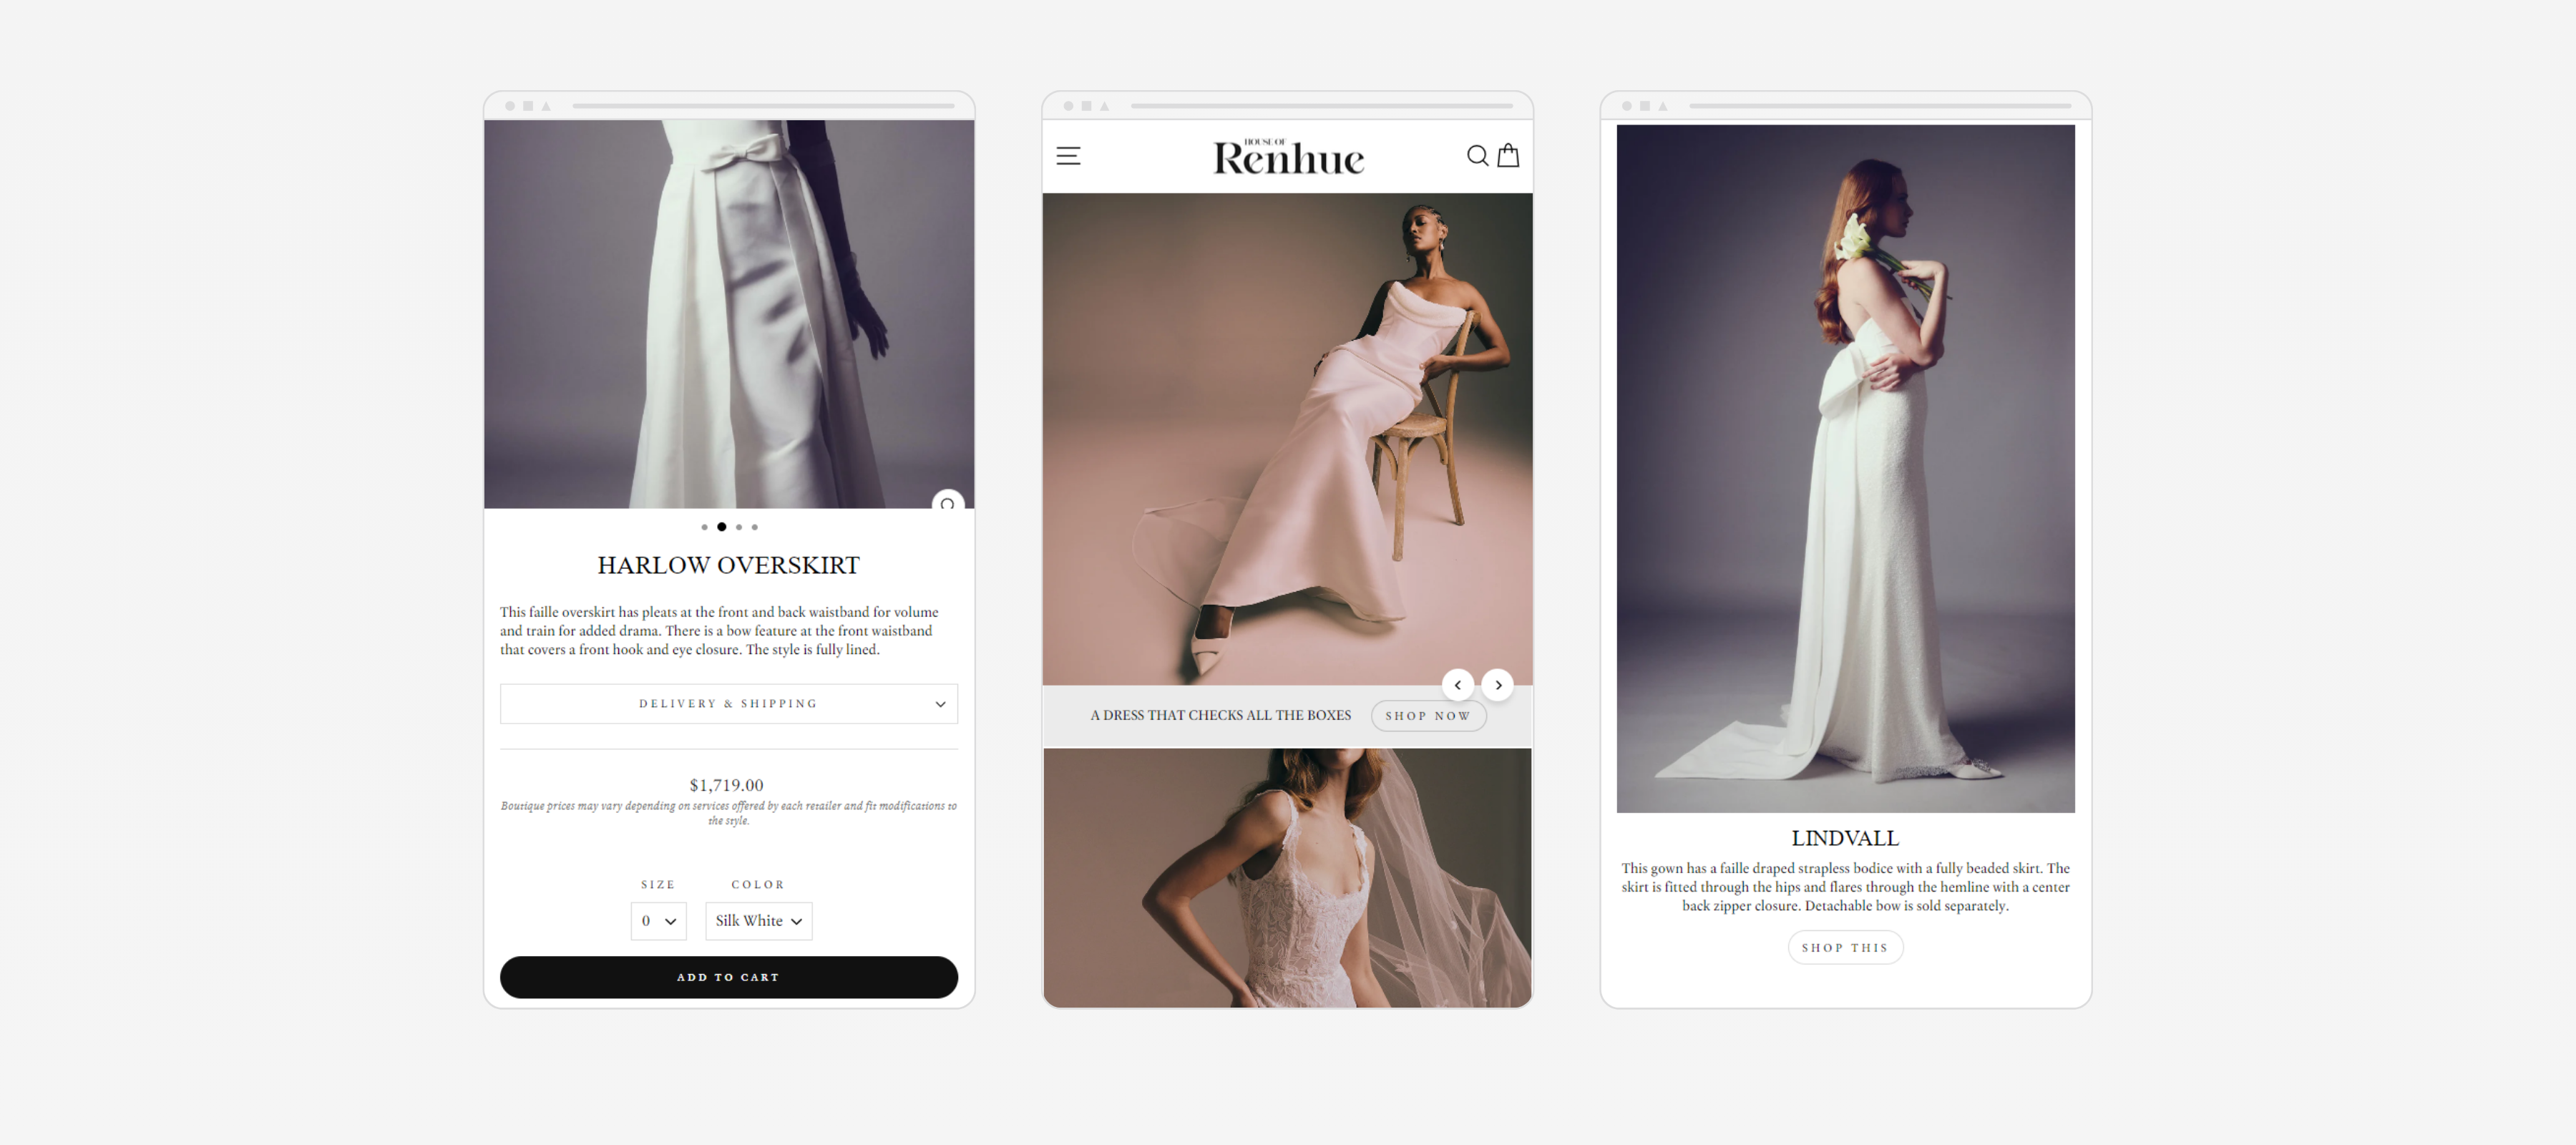This screenshot has width=2576, height=1145.
Task: Select the third carousel indicator dot
Action: [738, 527]
